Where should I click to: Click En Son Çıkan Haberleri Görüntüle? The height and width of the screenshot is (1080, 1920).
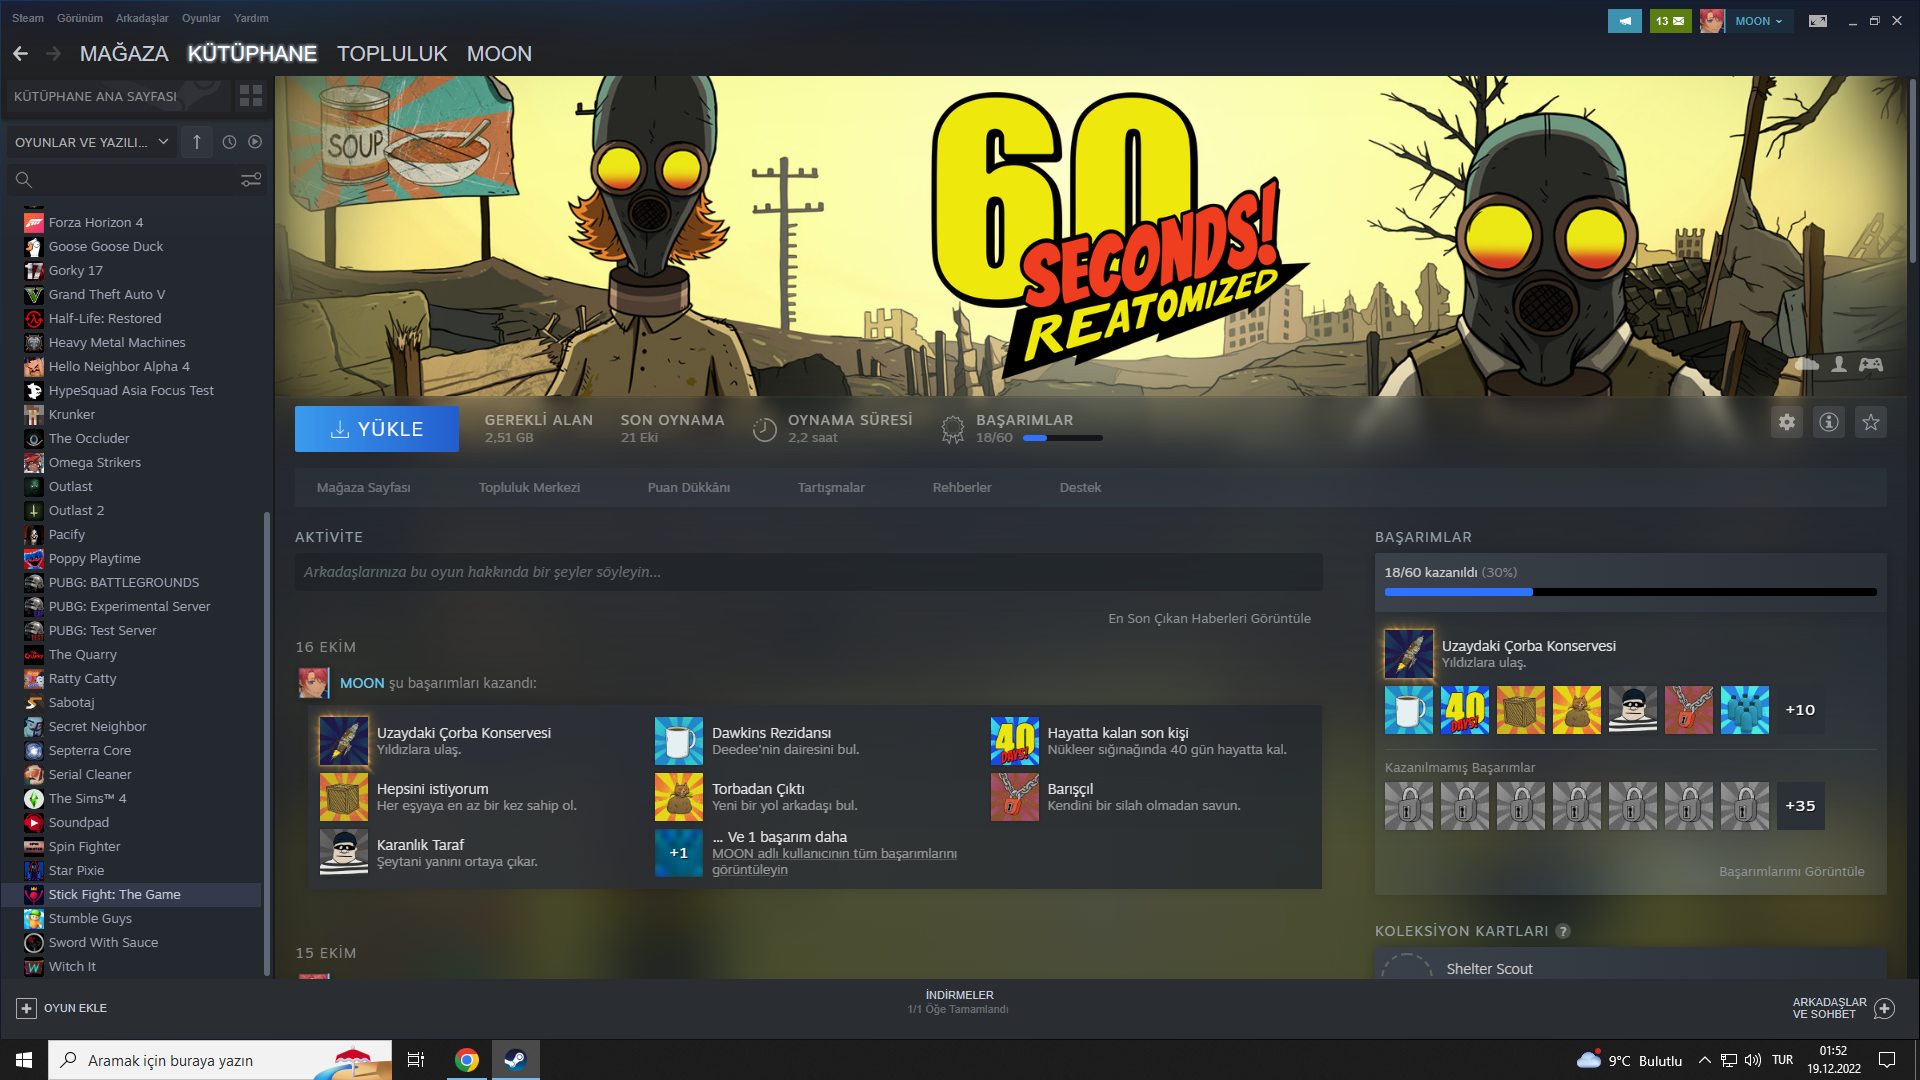coord(1209,619)
